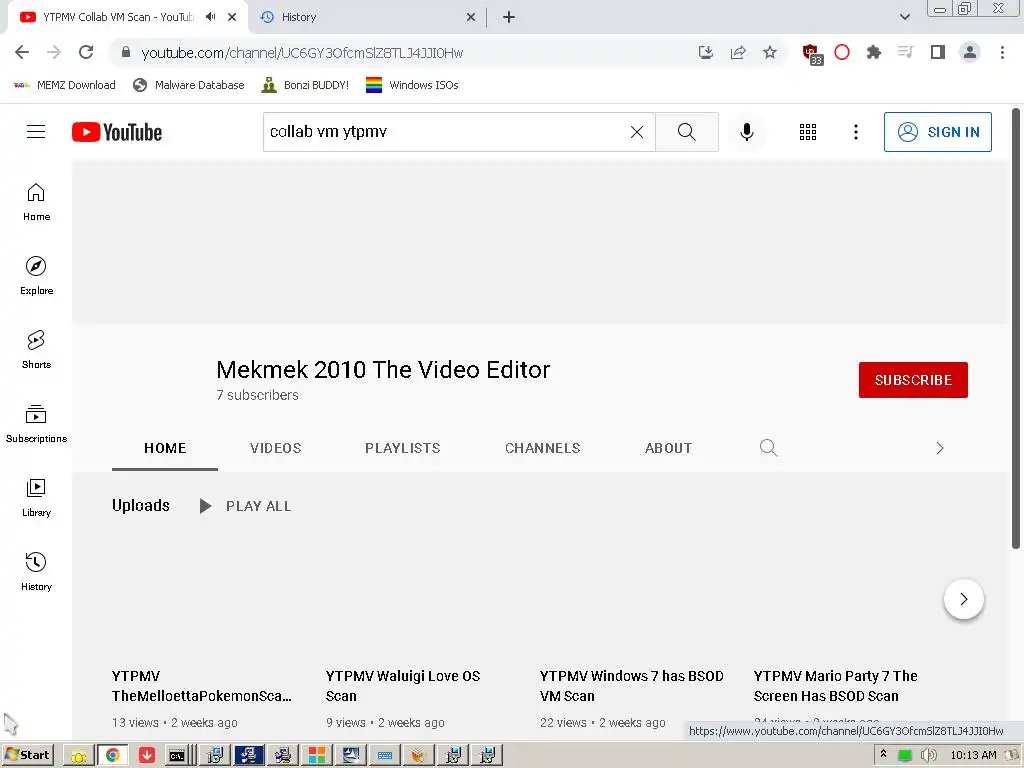
Task: Open Explore in the sidebar
Action: pos(37,276)
